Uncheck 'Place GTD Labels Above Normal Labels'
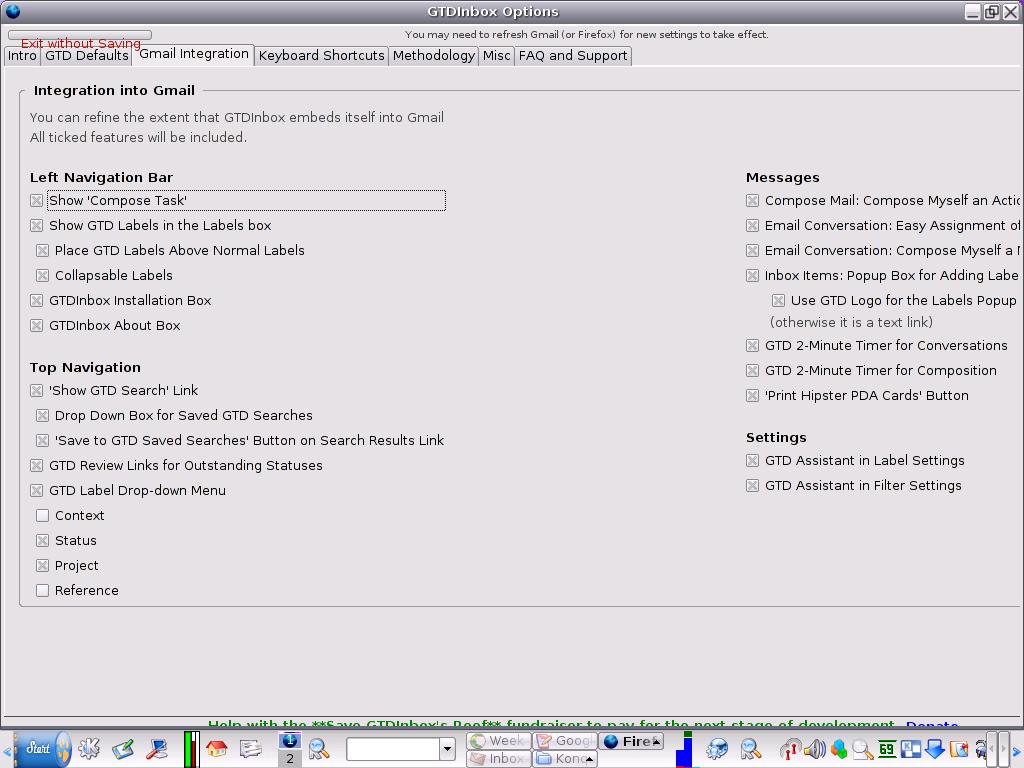Image resolution: width=1024 pixels, height=768 pixels. point(42,250)
